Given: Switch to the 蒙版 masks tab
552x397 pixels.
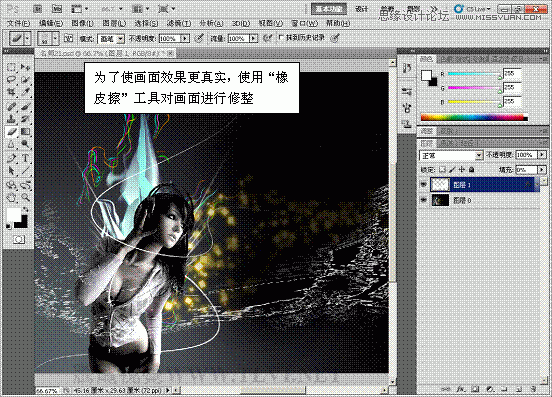Looking at the screenshot, I should [447, 131].
